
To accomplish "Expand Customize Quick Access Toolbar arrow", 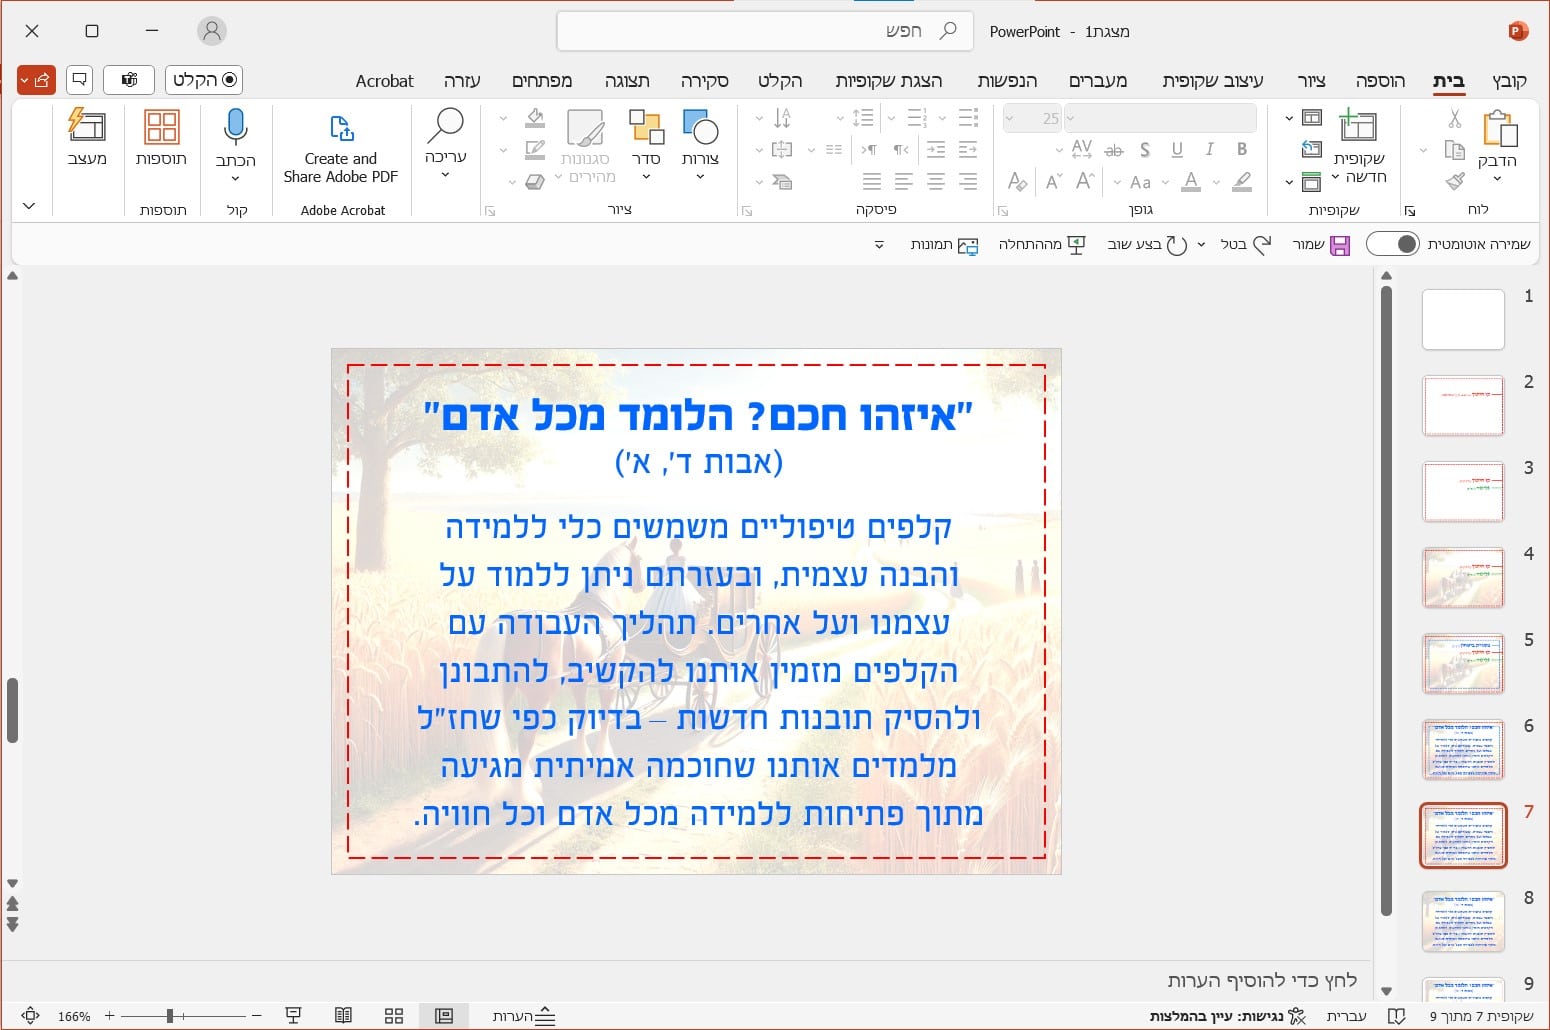I will coord(879,245).
